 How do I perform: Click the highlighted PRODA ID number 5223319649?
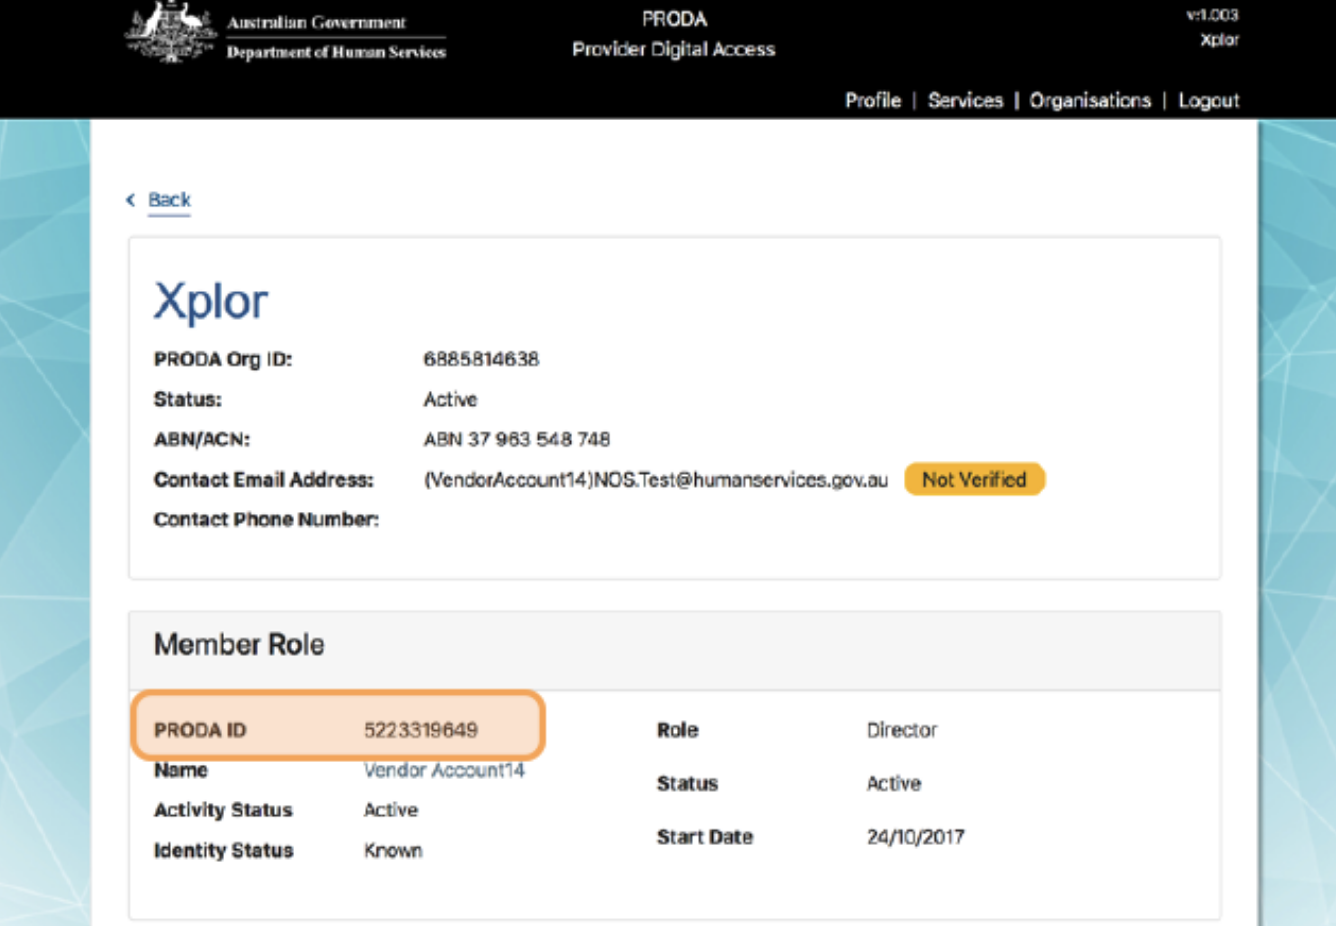[x=420, y=730]
